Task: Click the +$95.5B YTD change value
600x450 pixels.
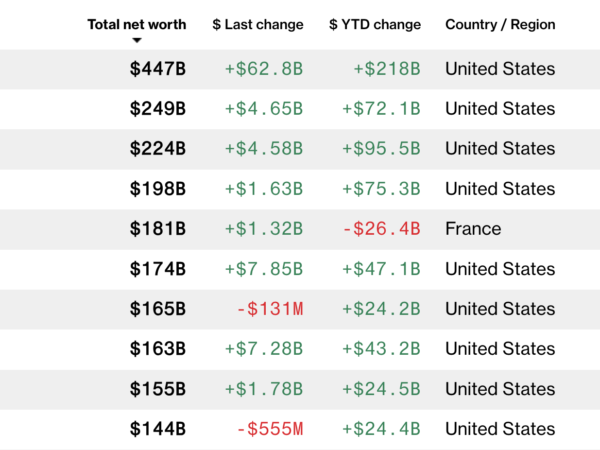Action: pyautogui.click(x=381, y=149)
